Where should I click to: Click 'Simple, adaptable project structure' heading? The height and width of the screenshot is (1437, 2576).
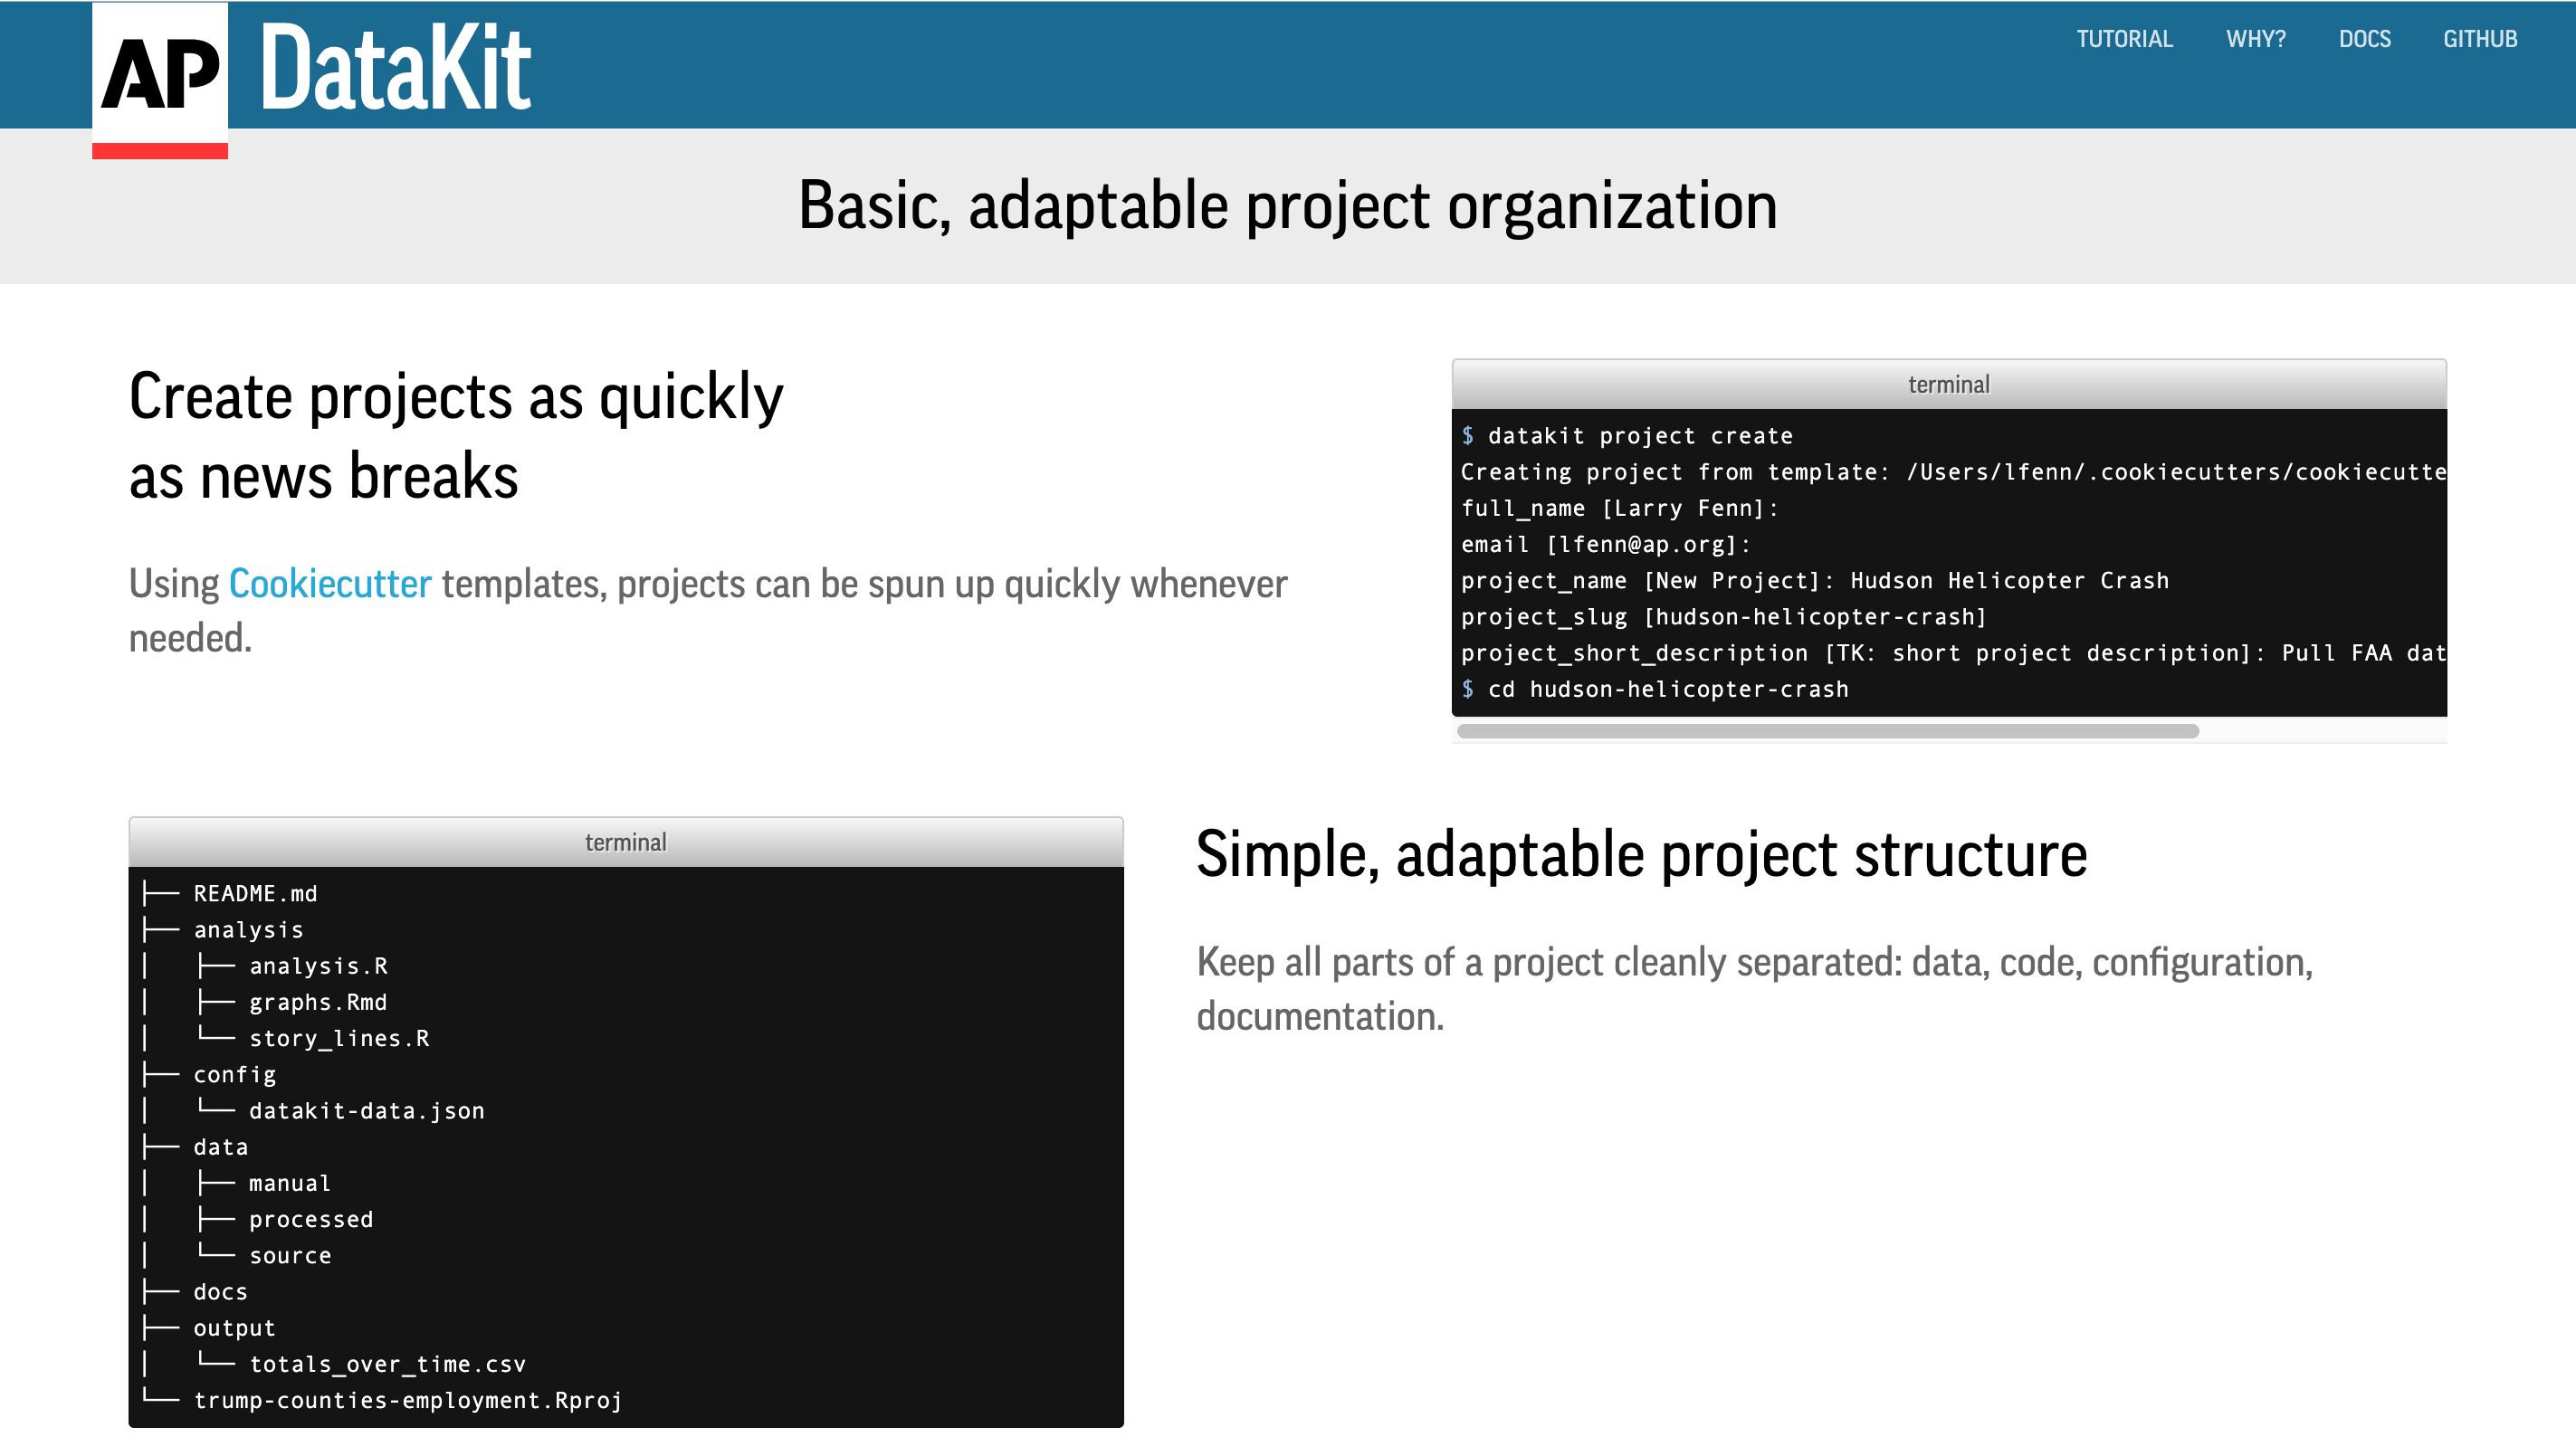pos(1641,854)
